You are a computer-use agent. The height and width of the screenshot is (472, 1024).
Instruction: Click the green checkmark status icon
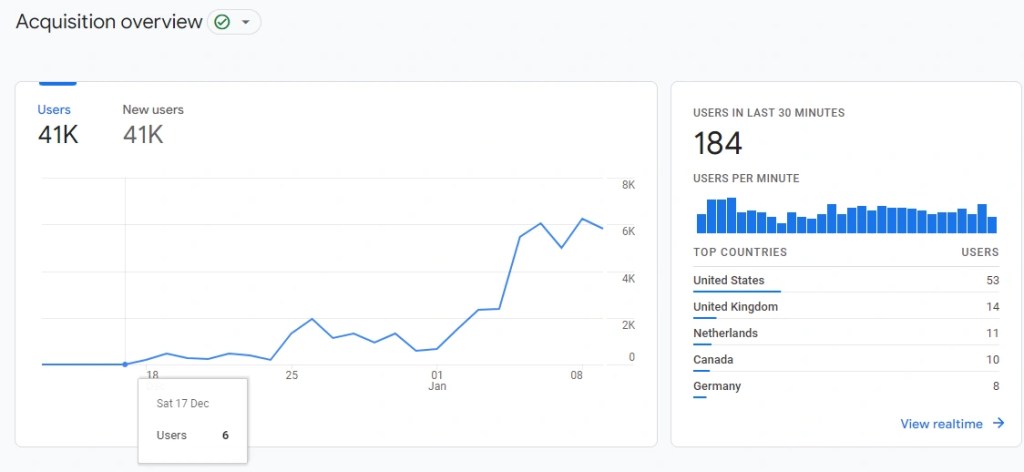[222, 22]
